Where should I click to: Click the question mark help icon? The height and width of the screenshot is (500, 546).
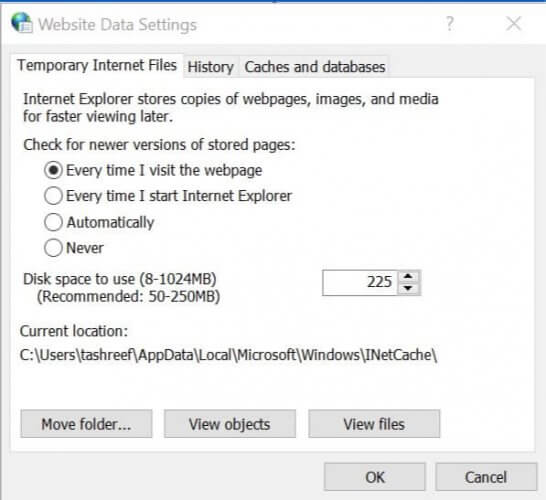pyautogui.click(x=450, y=24)
